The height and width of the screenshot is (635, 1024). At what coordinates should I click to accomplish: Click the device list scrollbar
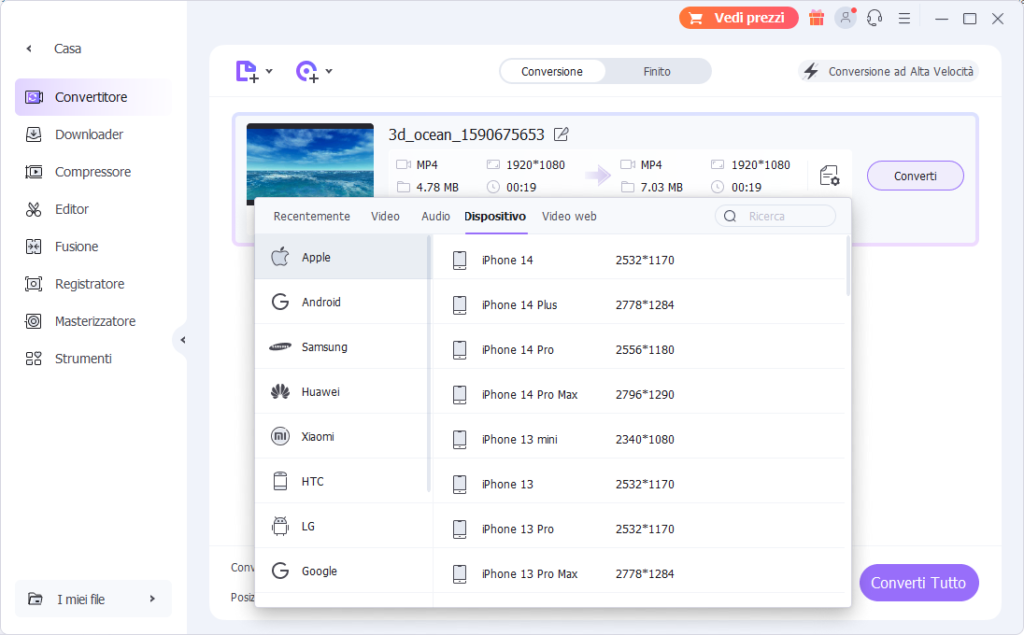[848, 266]
